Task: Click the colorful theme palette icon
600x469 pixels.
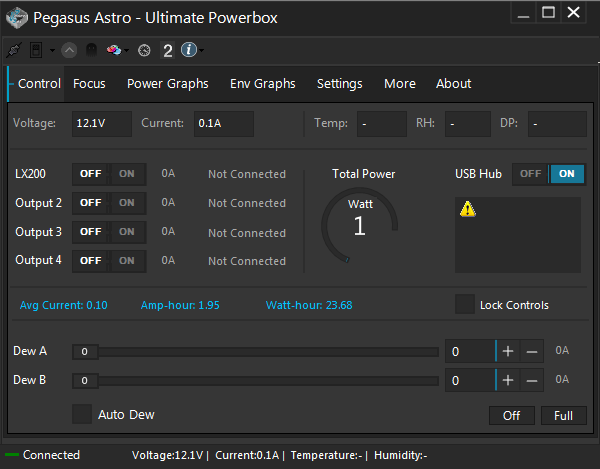Action: pos(114,50)
